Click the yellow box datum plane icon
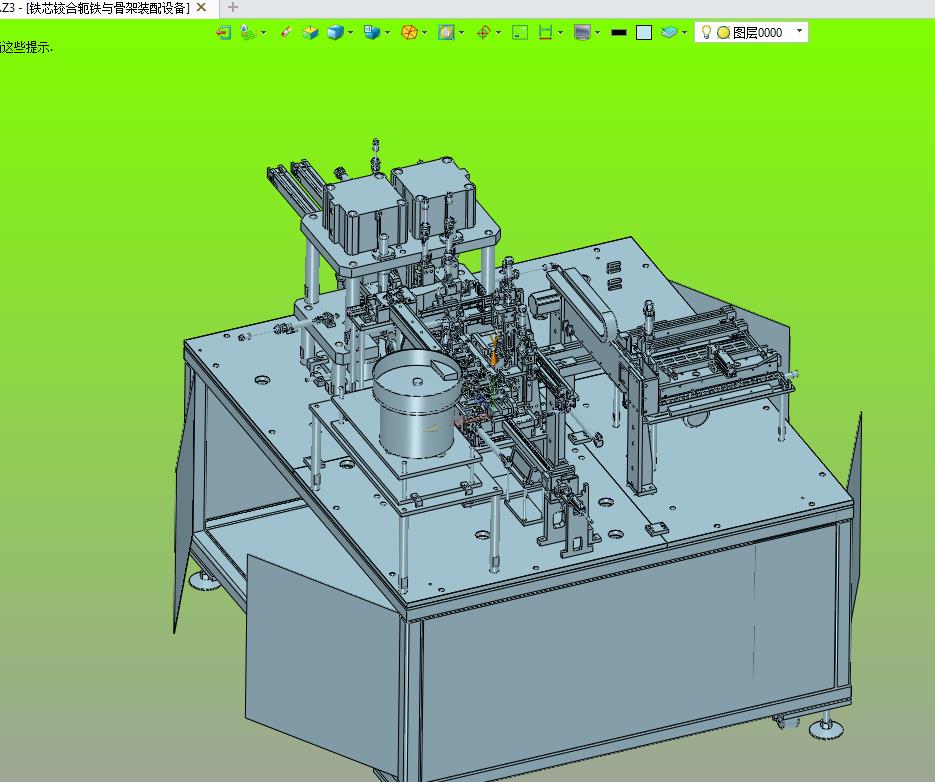 point(311,32)
